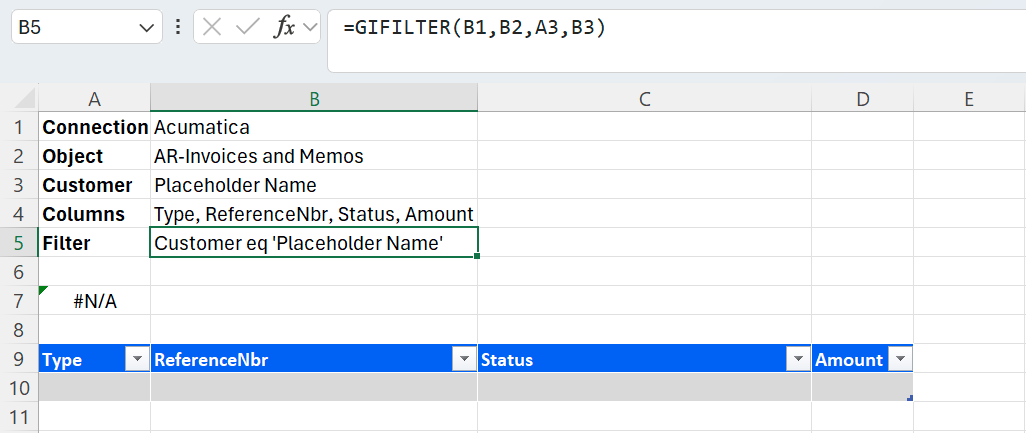Viewport: 1026px width, 433px height.
Task: Click the Insert Function fx icon
Action: click(x=284, y=28)
